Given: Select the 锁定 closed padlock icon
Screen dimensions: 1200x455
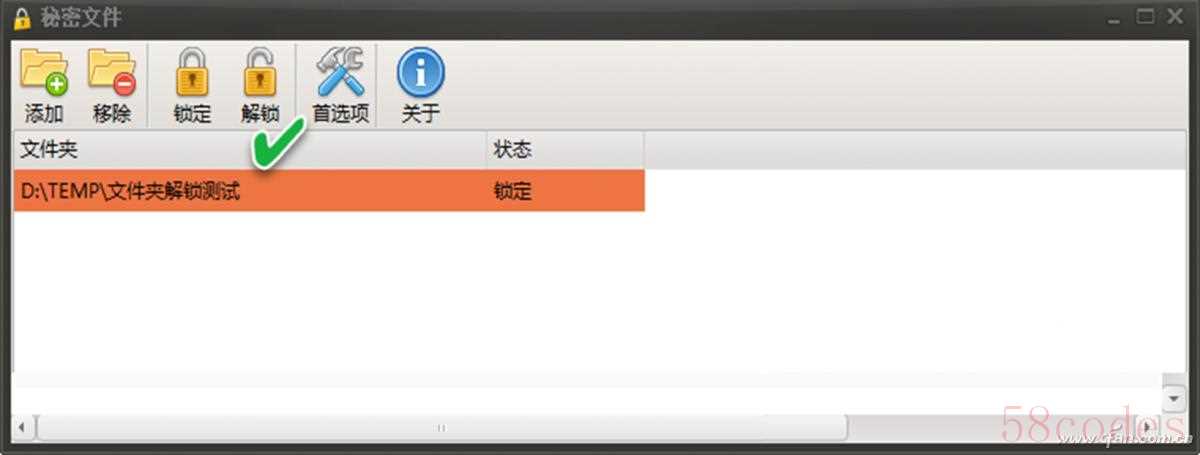Looking at the screenshot, I should pyautogui.click(x=192, y=74).
